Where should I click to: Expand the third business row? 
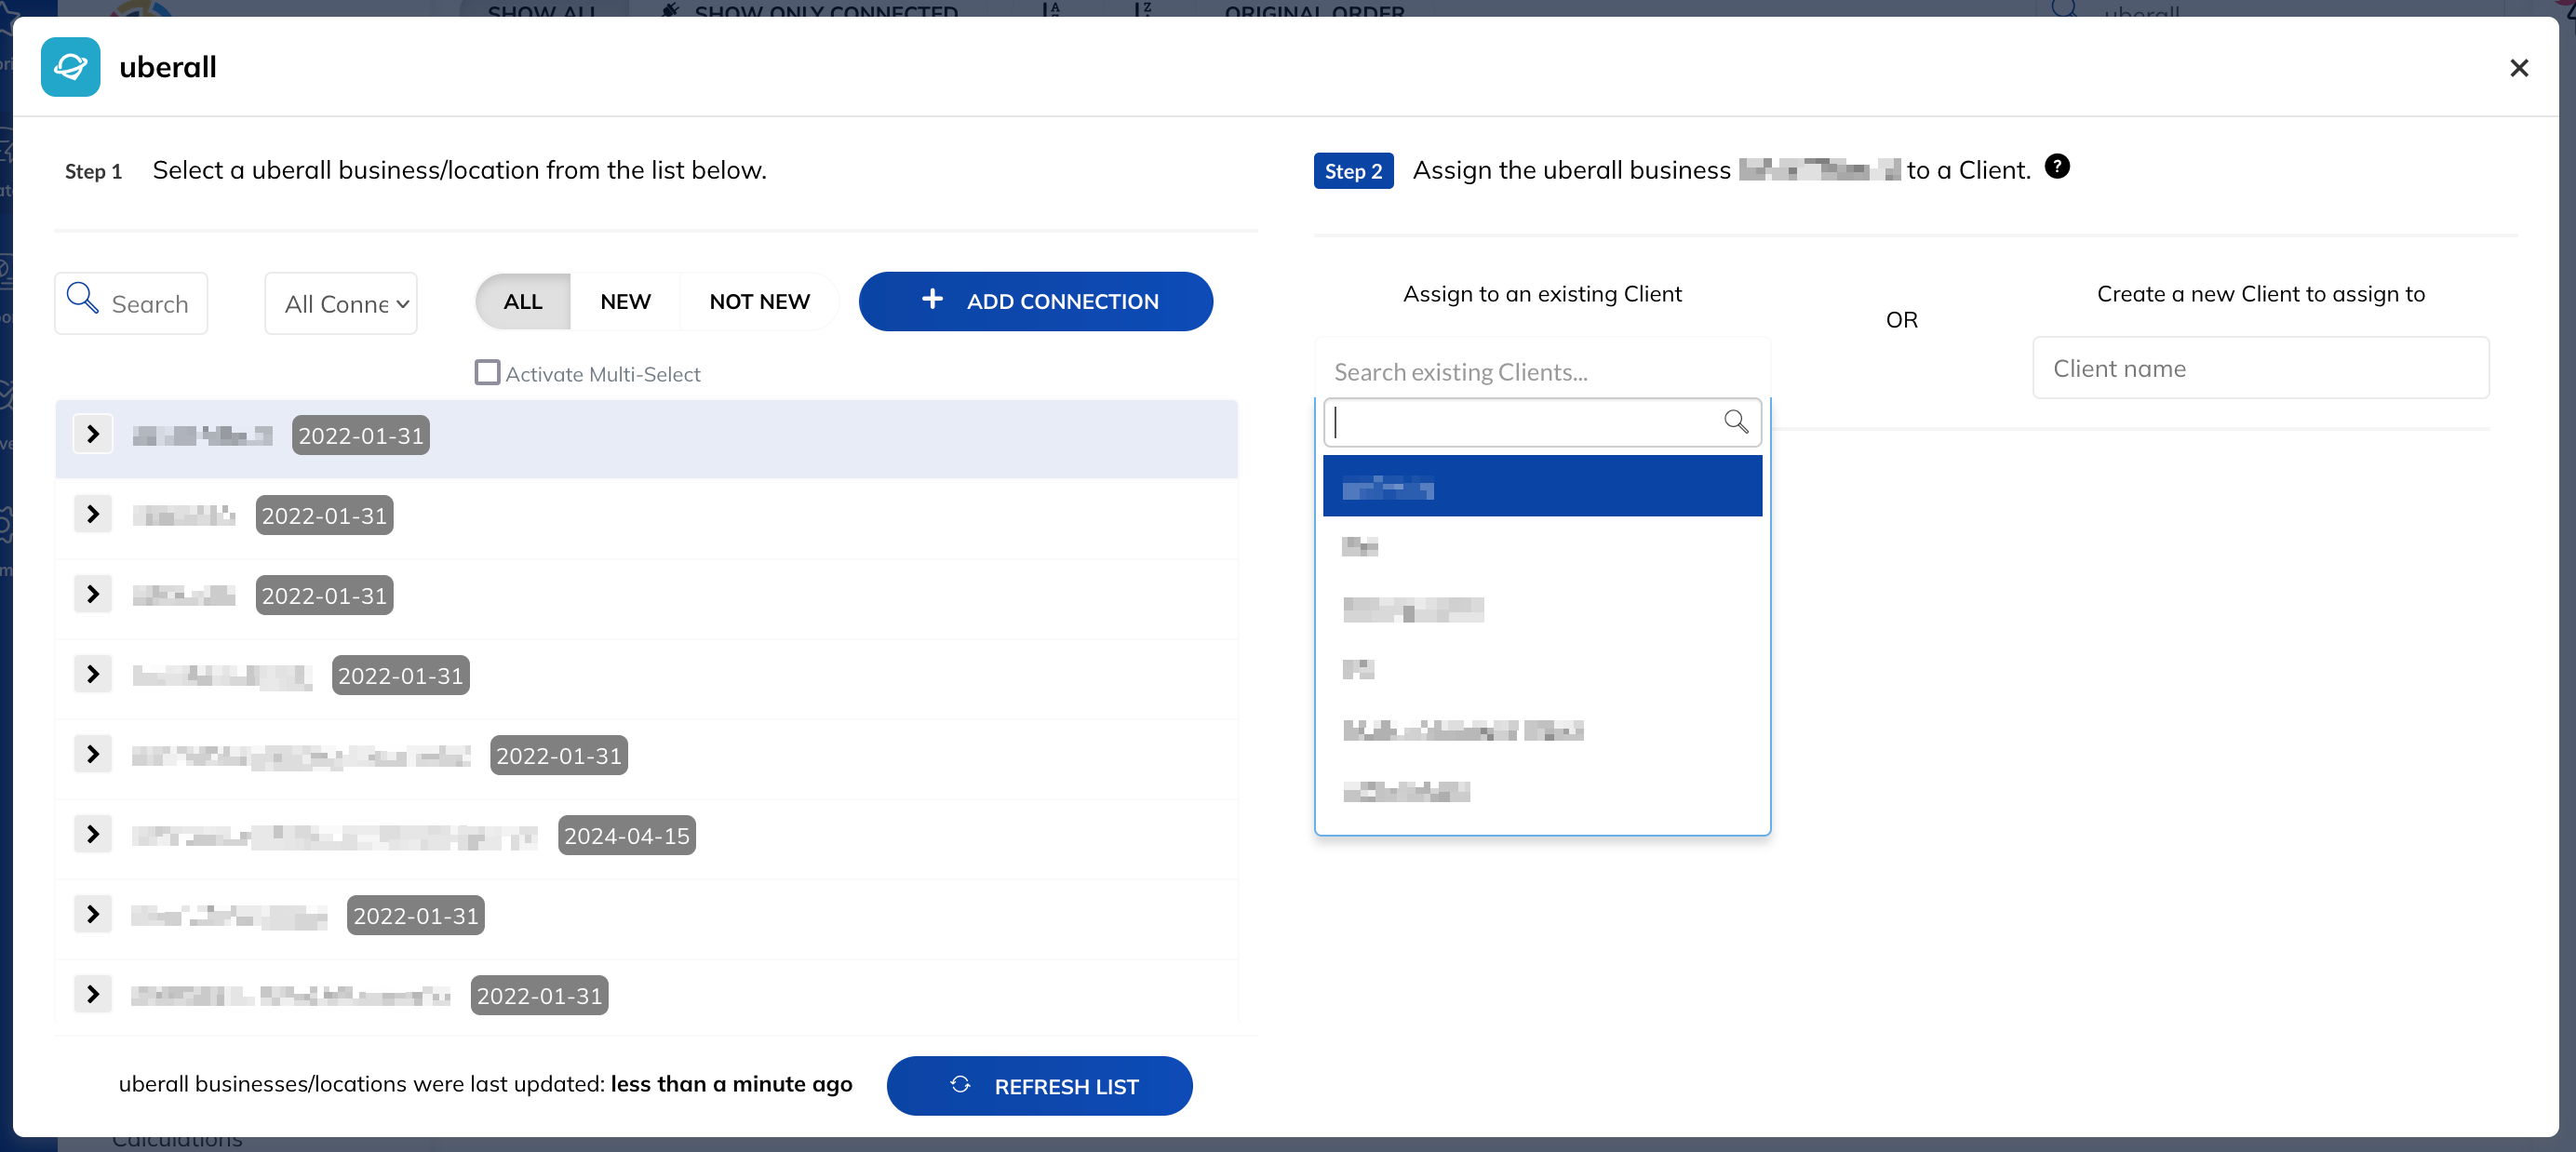point(93,595)
